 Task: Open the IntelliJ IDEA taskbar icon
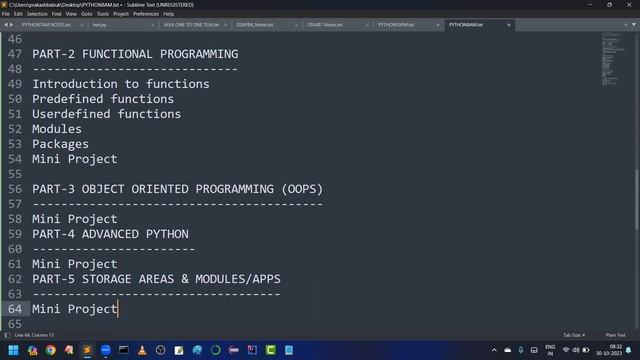(x=252, y=350)
